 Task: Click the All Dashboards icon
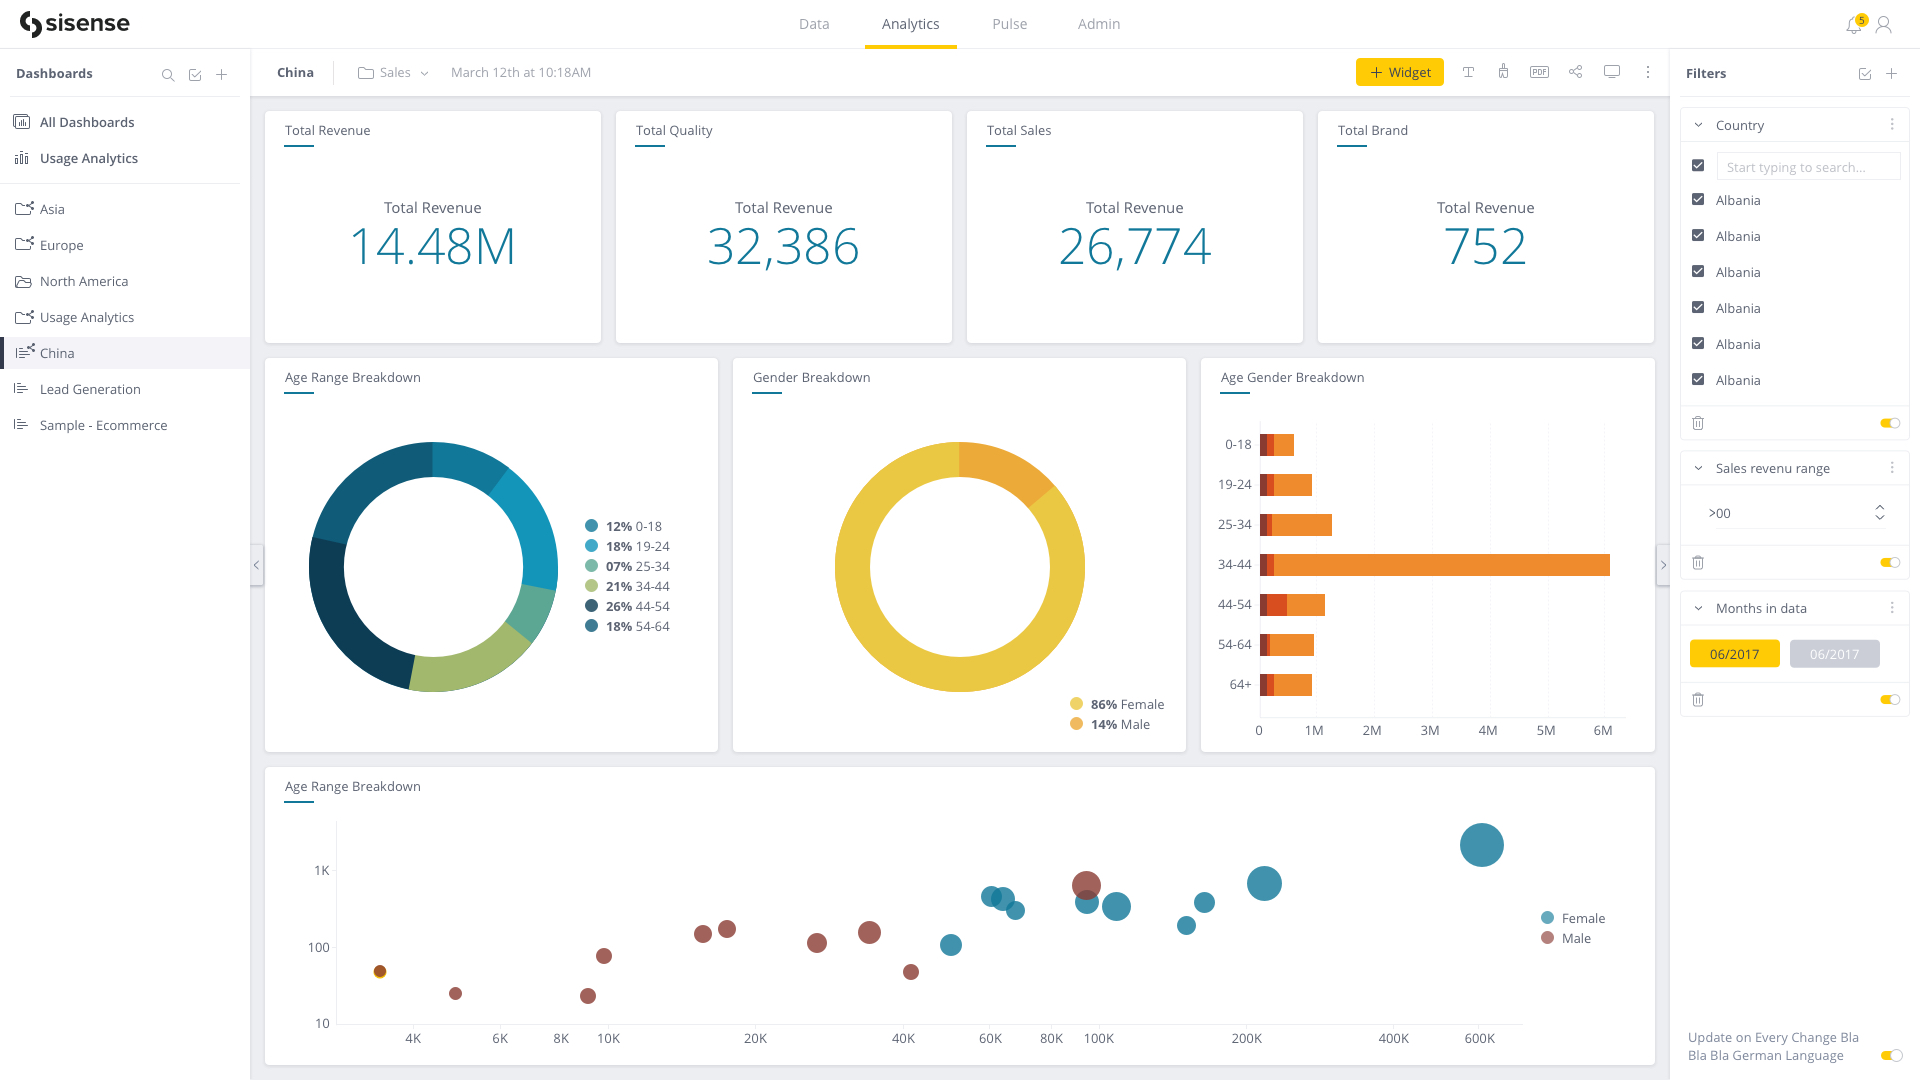click(22, 122)
